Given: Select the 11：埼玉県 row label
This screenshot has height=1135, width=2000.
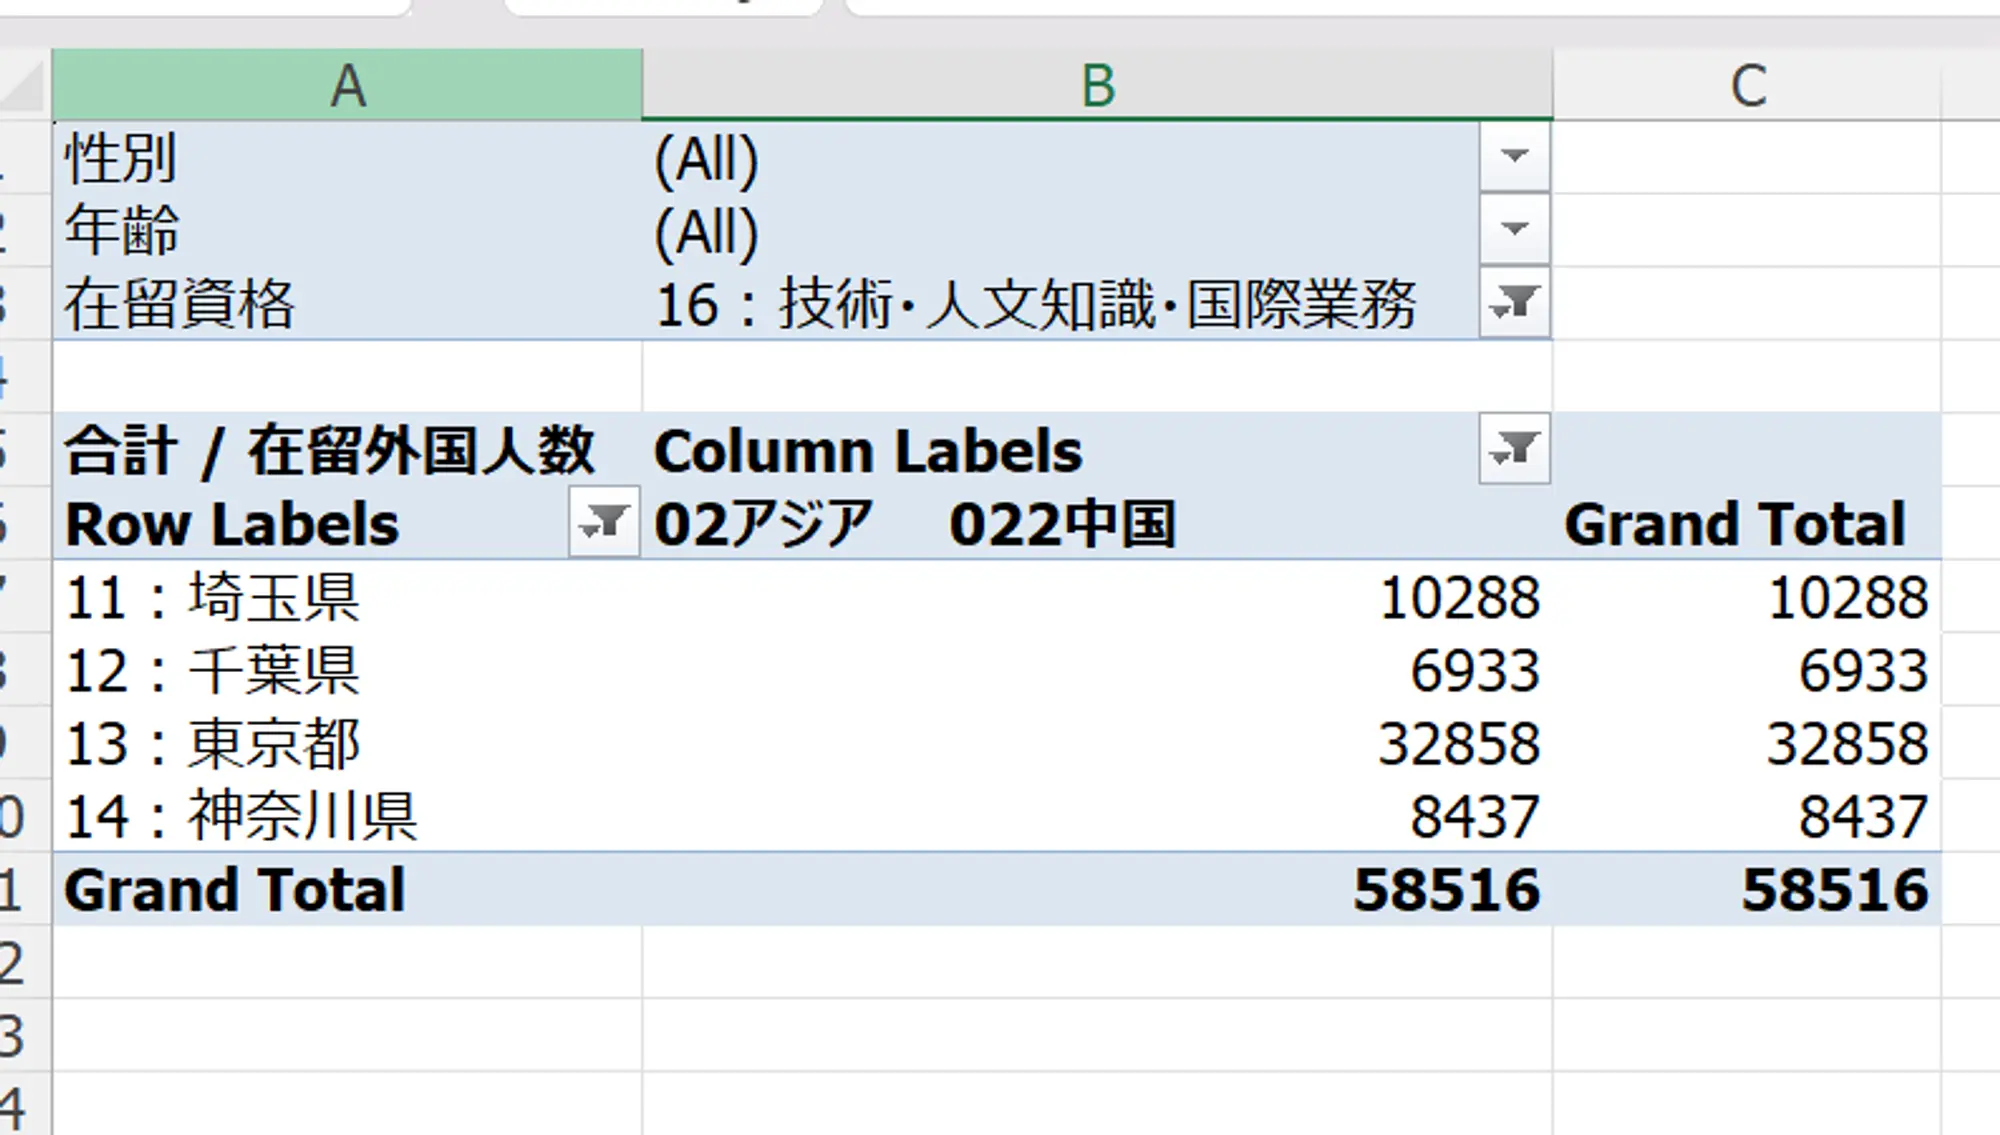Looking at the screenshot, I should tap(347, 597).
